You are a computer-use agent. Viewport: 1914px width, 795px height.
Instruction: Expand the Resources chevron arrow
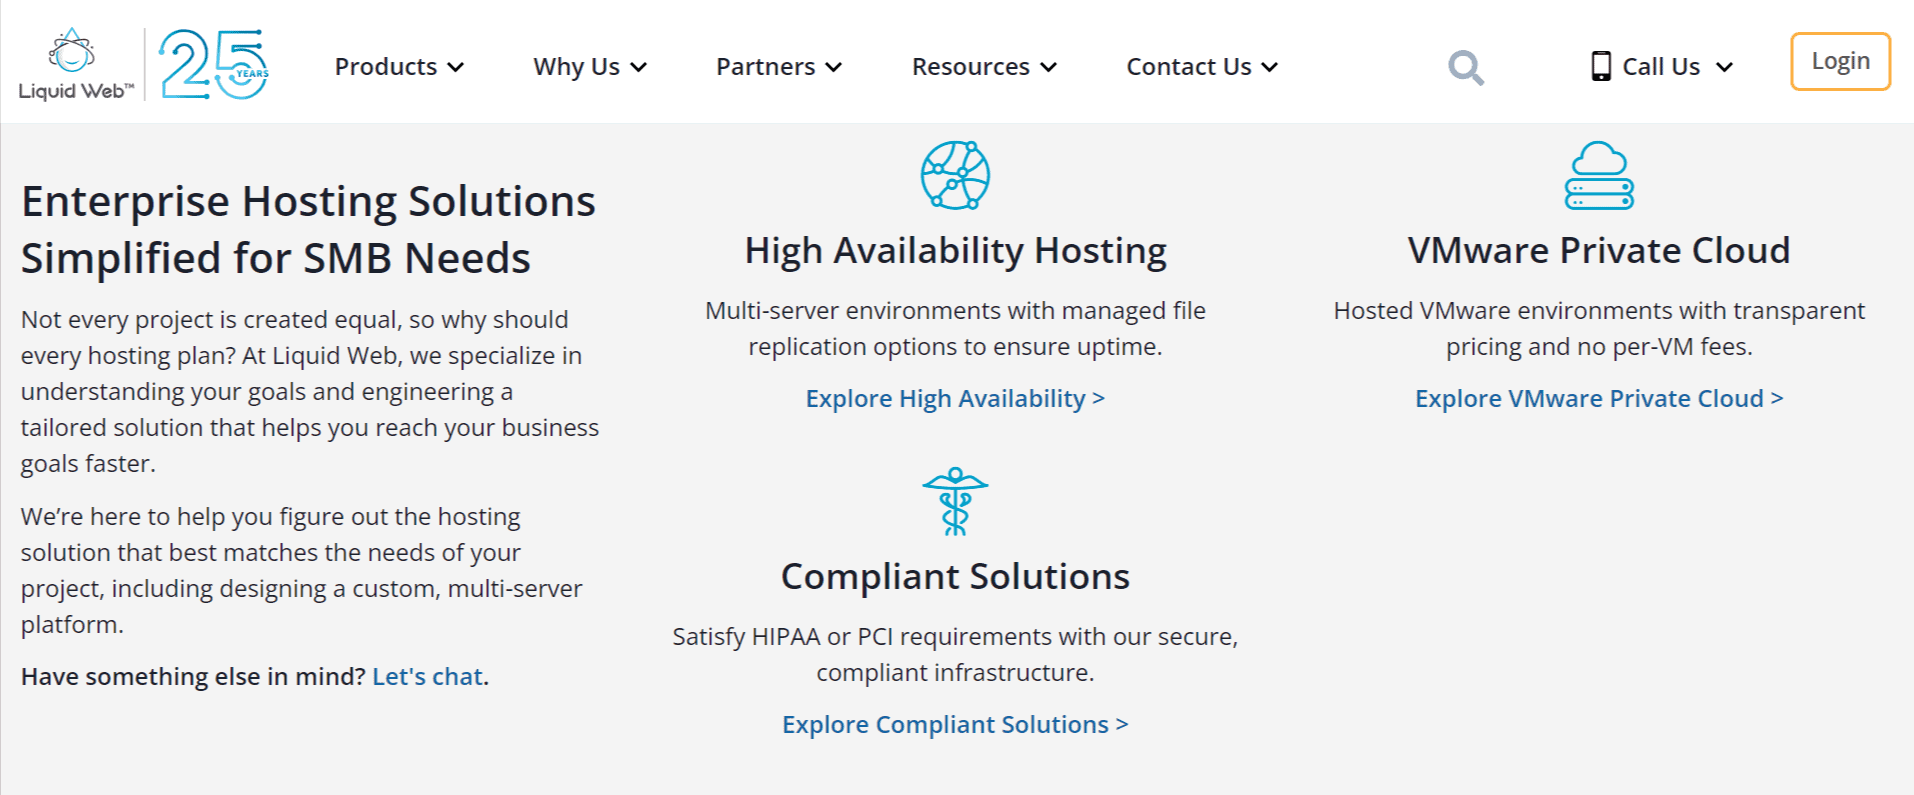click(1048, 67)
